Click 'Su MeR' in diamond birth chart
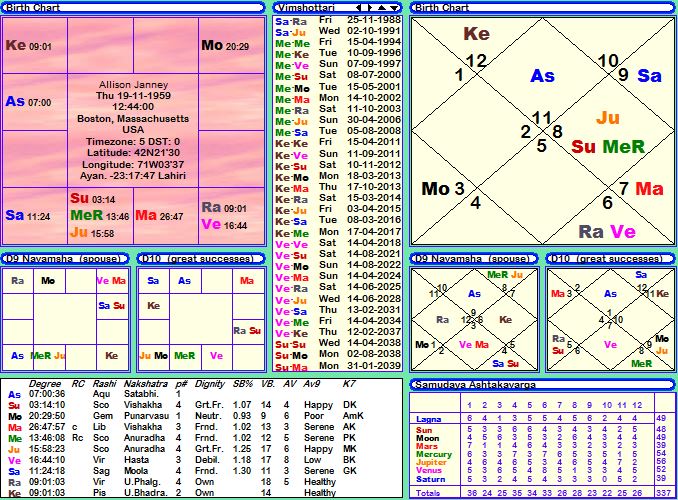 point(608,147)
